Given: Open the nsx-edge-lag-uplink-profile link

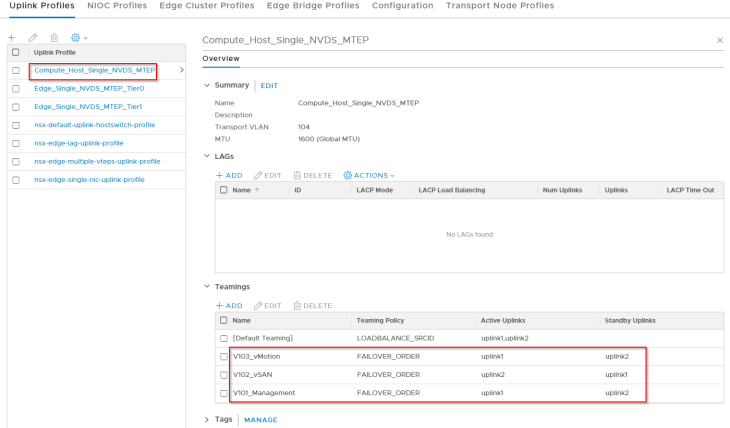Looking at the screenshot, I should [x=78, y=142].
